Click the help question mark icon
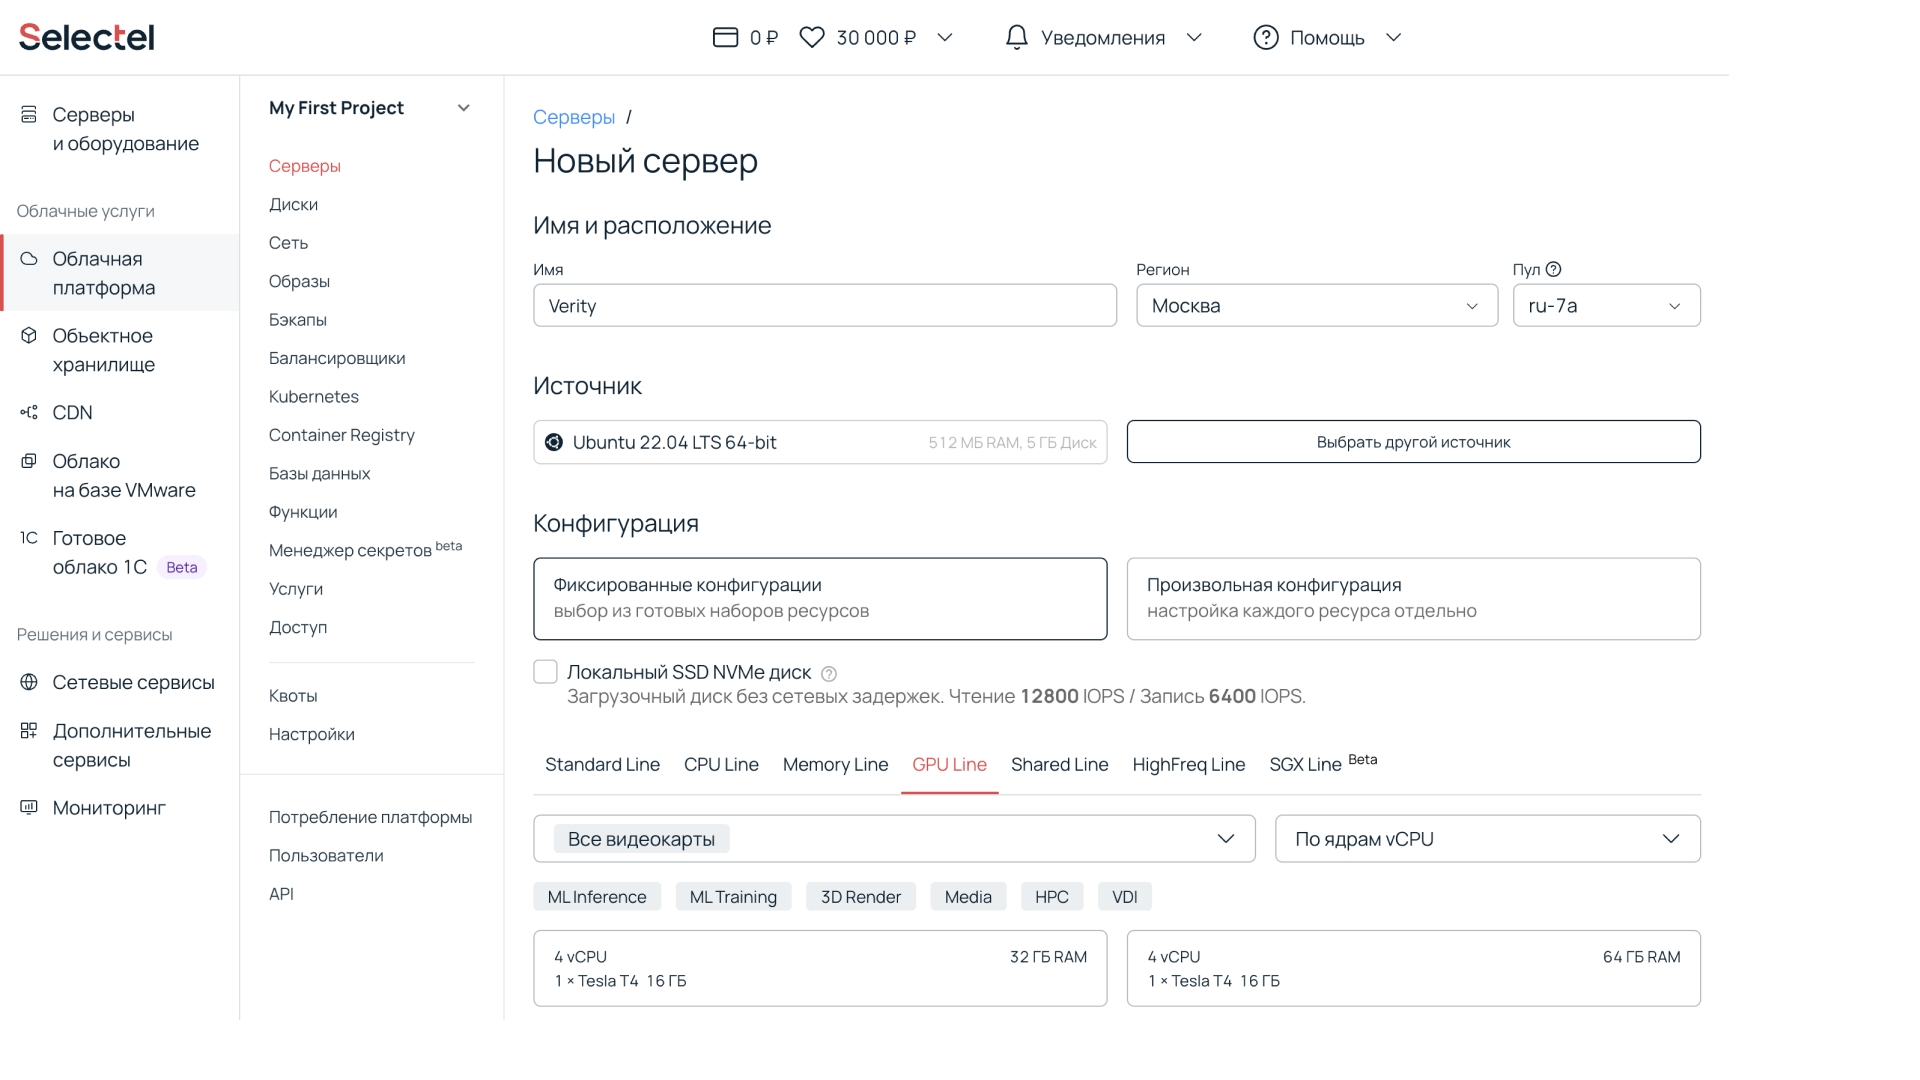 (1266, 37)
